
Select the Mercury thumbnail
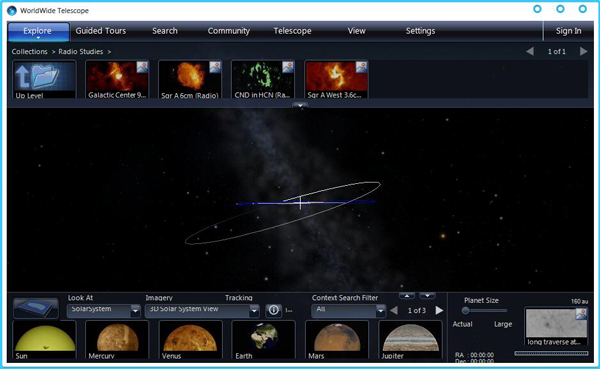point(117,340)
